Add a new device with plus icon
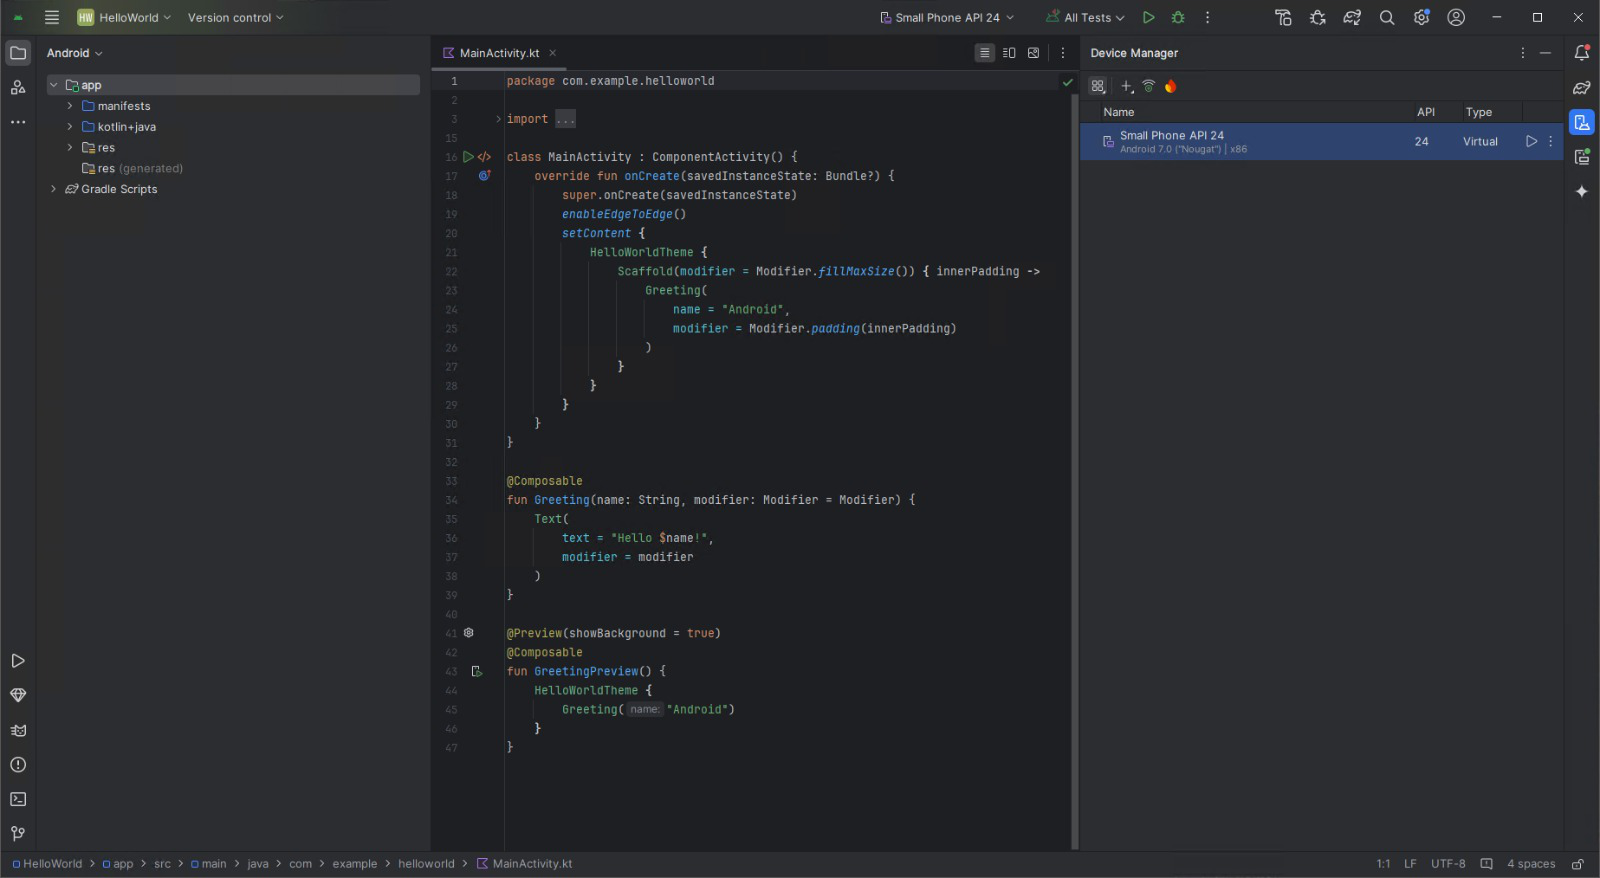Image resolution: width=1600 pixels, height=878 pixels. point(1126,86)
